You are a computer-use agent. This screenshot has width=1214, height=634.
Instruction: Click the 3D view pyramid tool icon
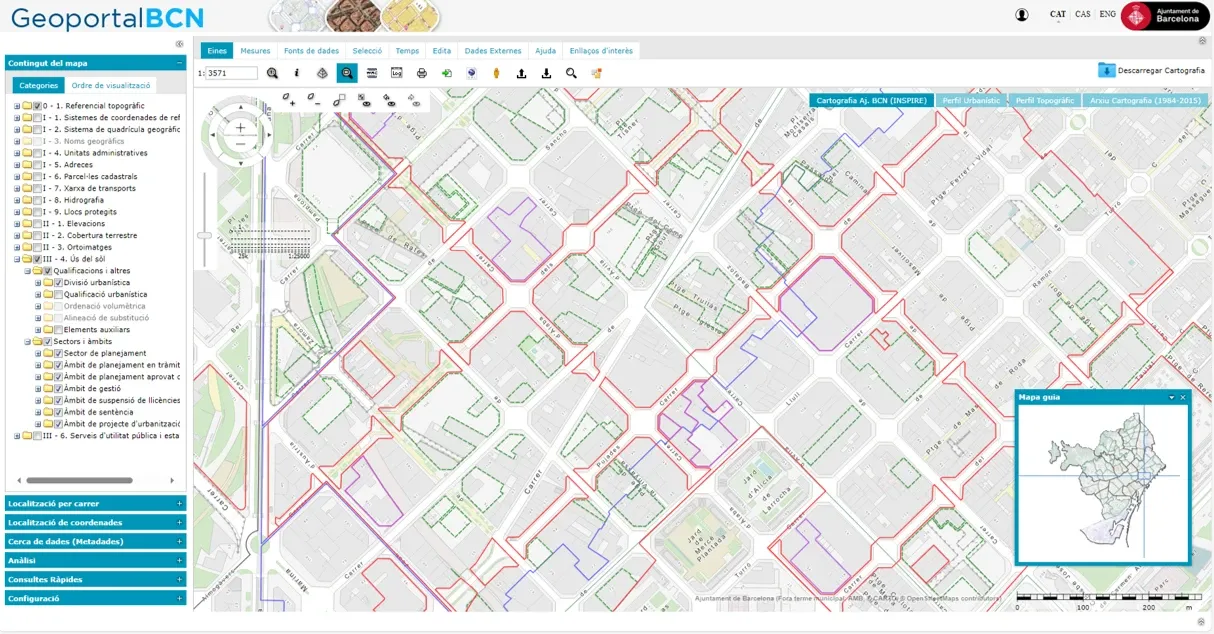322,73
